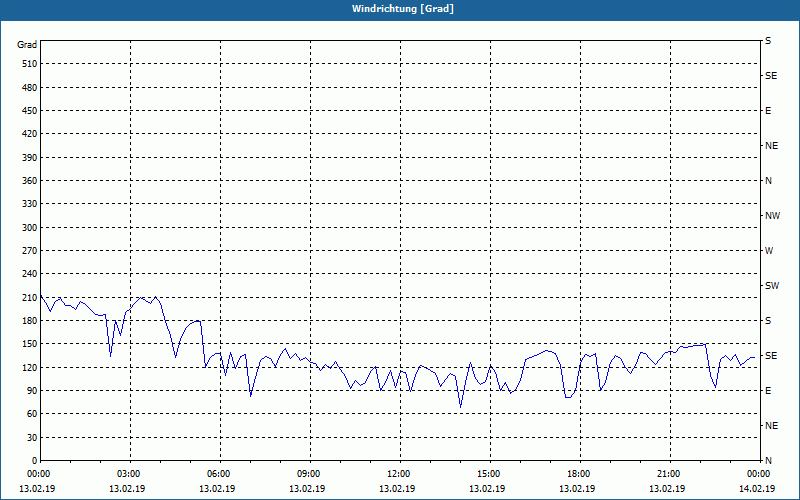Select the W compass direction label
Screen dimensions: 800x500
click(769, 251)
